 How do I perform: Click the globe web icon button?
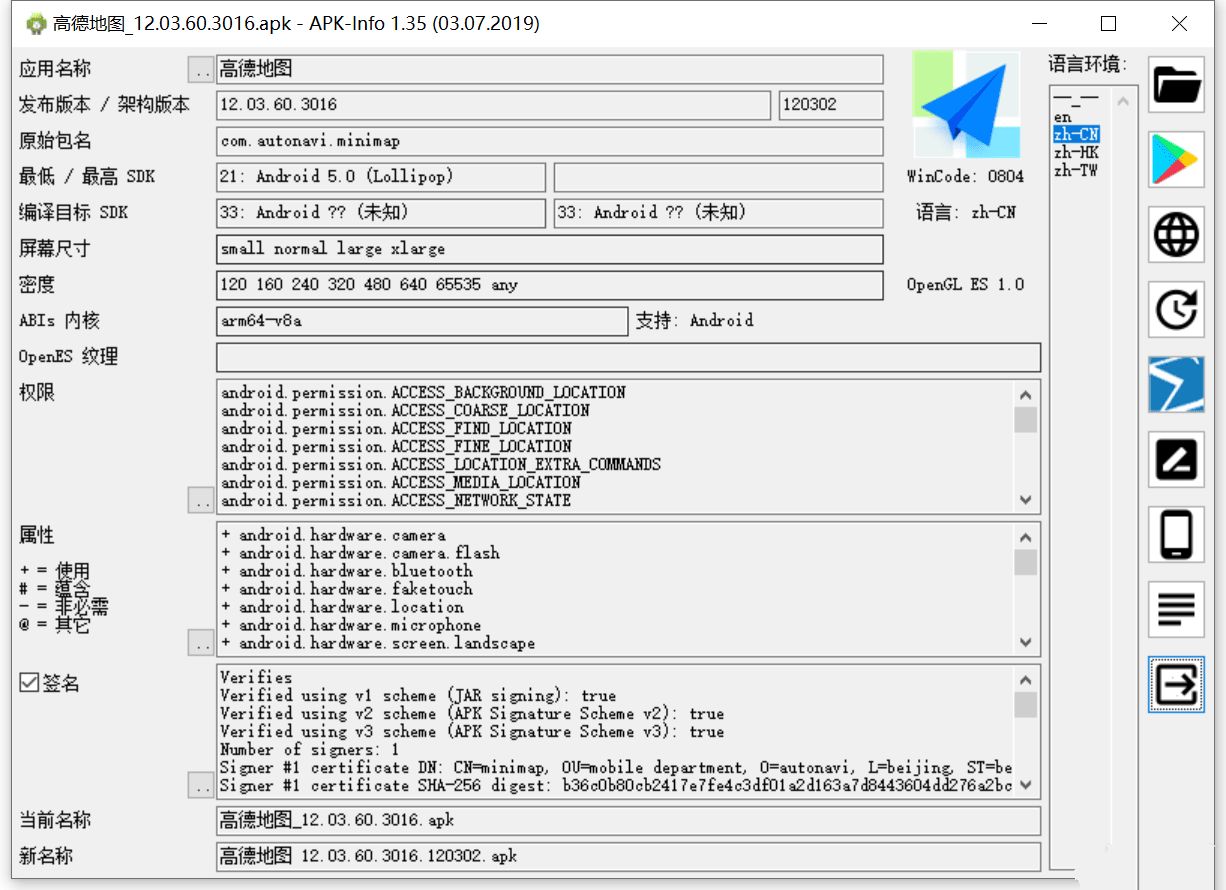(x=1176, y=235)
